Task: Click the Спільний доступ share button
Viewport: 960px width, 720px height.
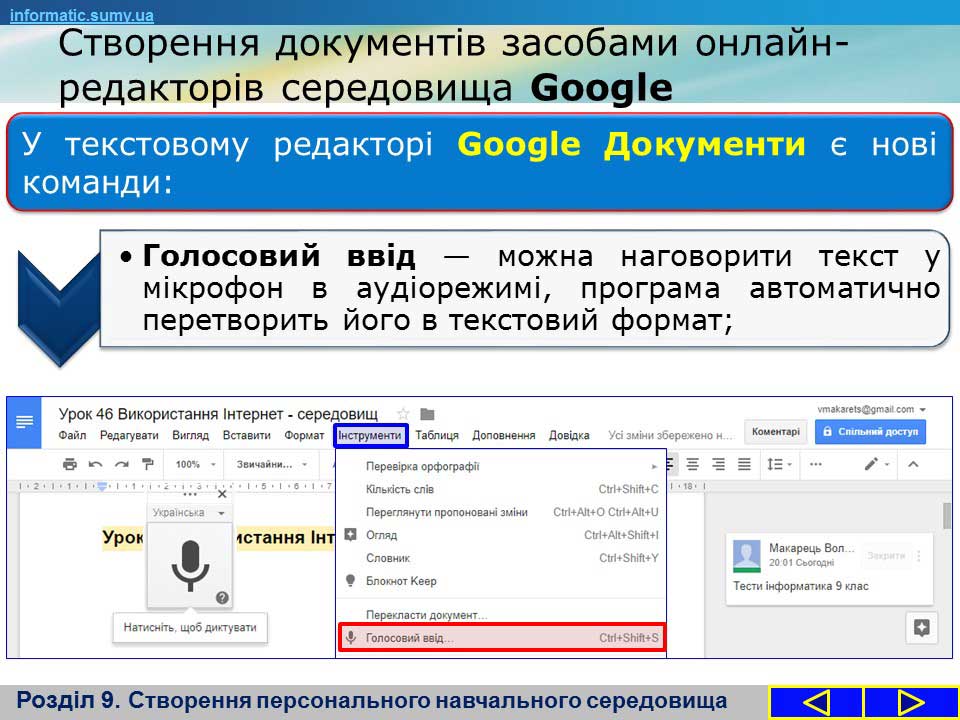Action: 870,432
